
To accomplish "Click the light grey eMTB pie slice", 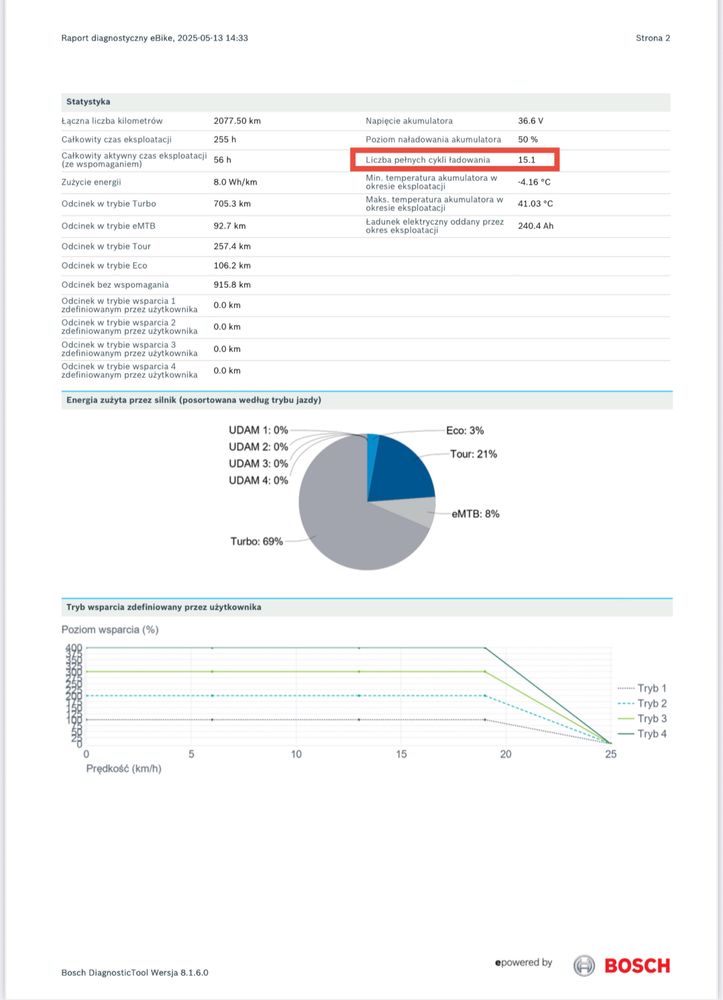I will pos(411,510).
